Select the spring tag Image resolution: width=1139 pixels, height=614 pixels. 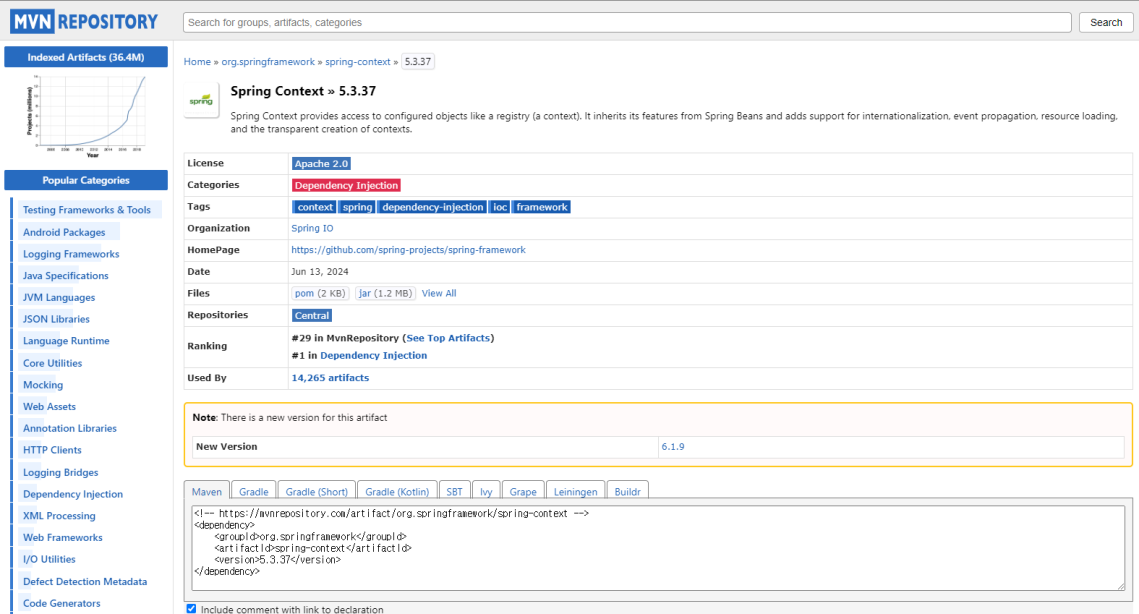click(357, 207)
